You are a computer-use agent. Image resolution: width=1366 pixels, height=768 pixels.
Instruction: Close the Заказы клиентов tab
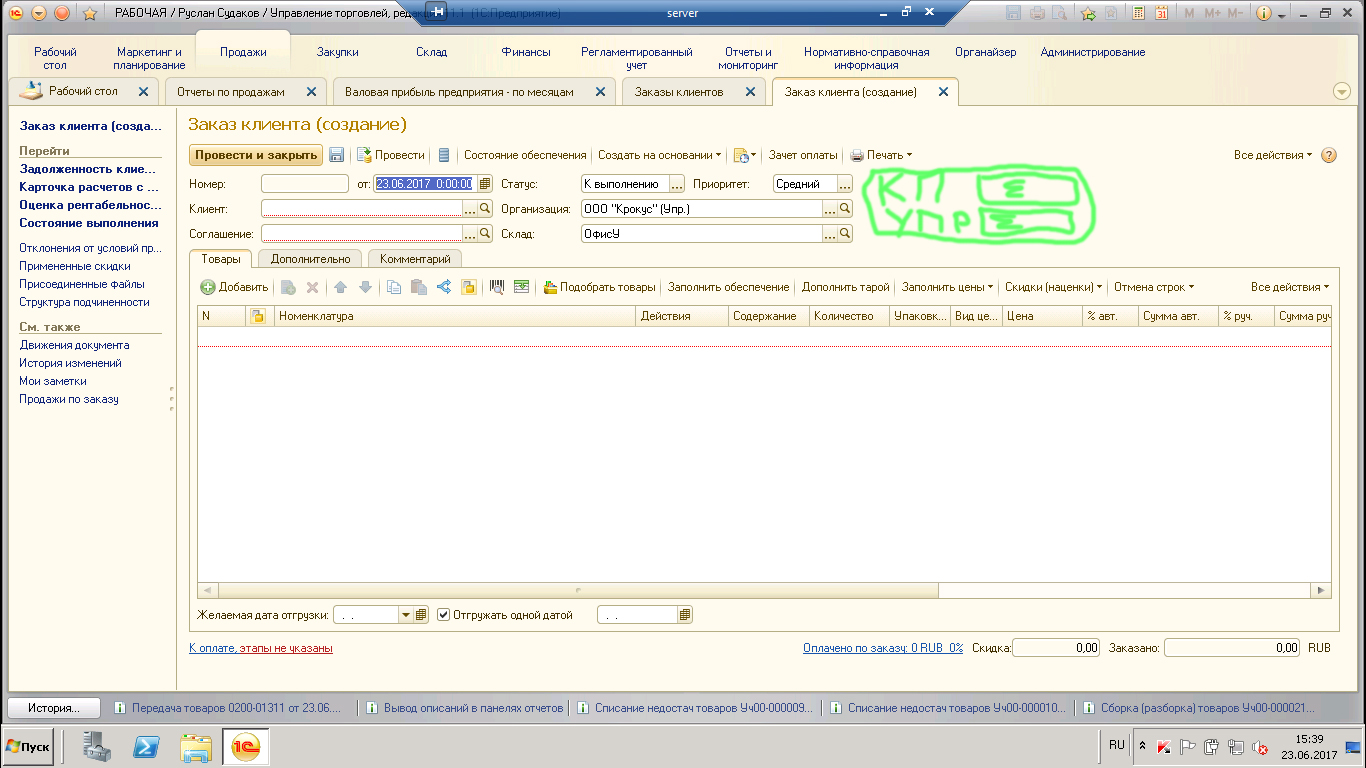748,92
